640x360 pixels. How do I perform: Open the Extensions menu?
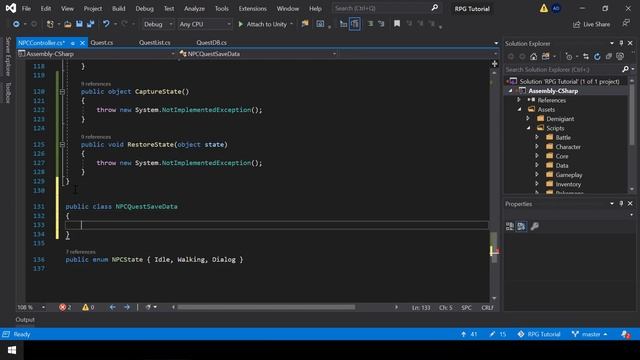point(253,9)
